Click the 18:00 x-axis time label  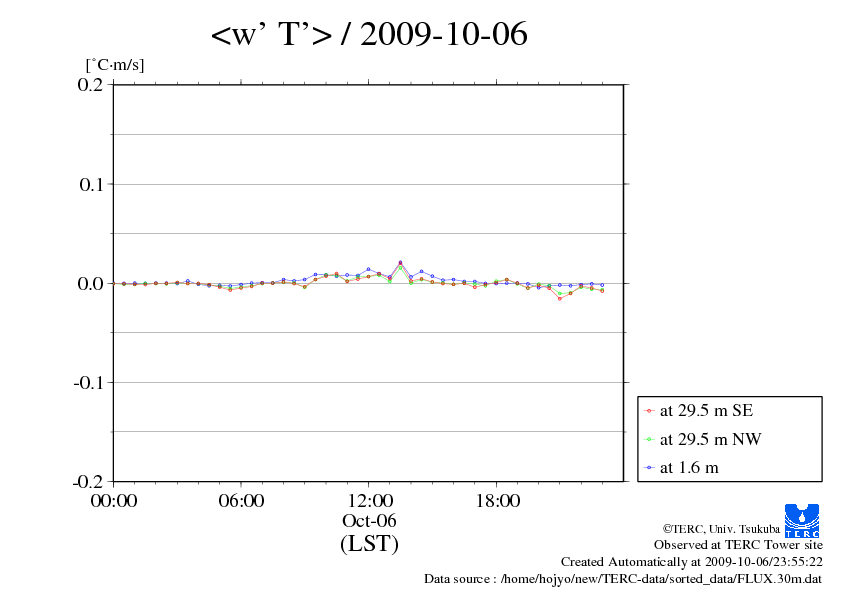(x=497, y=501)
